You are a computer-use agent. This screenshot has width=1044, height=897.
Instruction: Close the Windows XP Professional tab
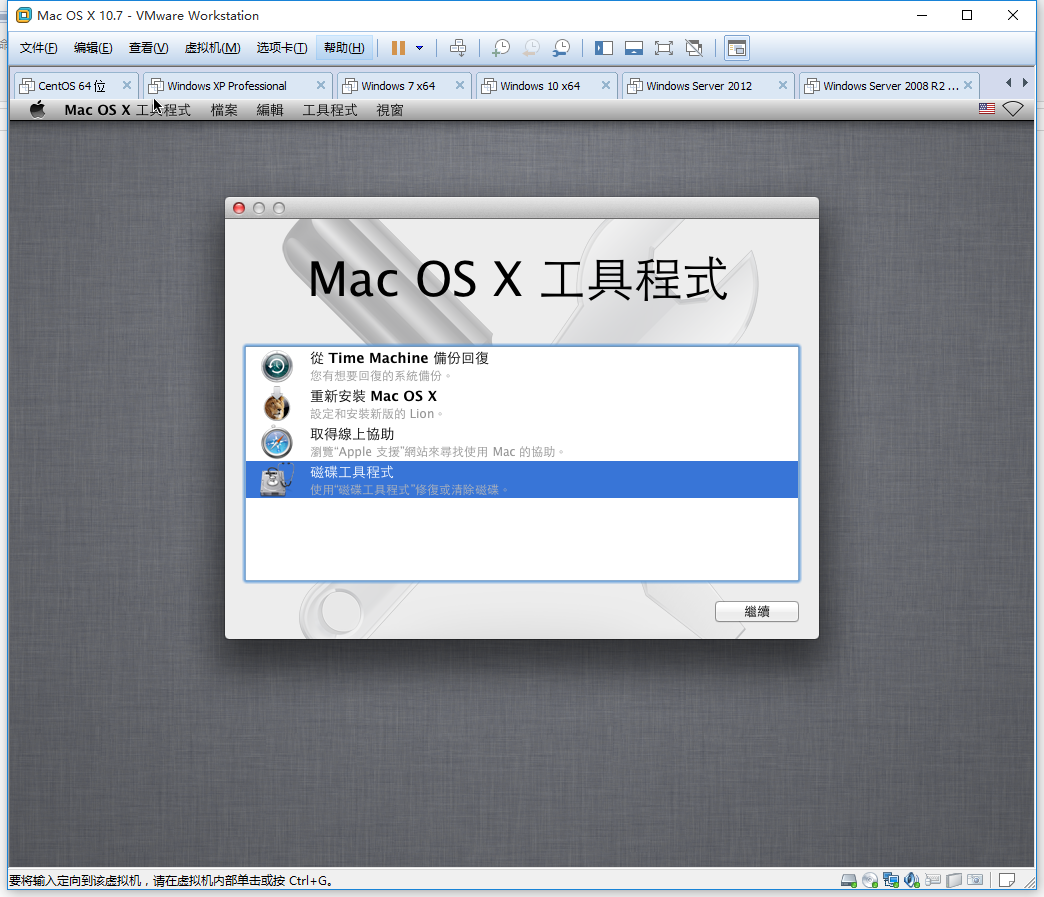pos(321,85)
